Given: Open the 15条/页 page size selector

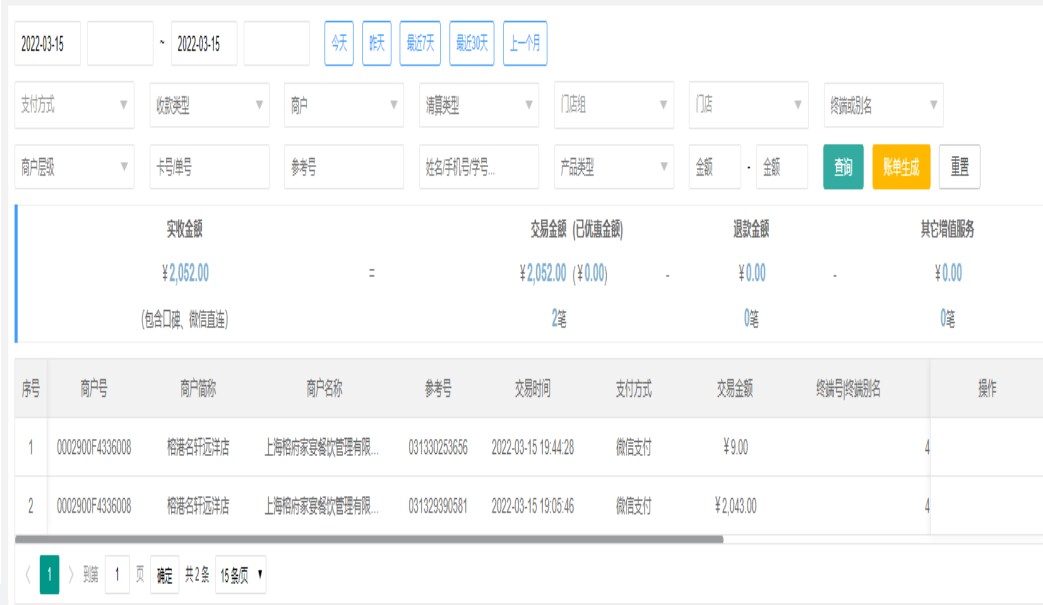Looking at the screenshot, I should coord(241,575).
